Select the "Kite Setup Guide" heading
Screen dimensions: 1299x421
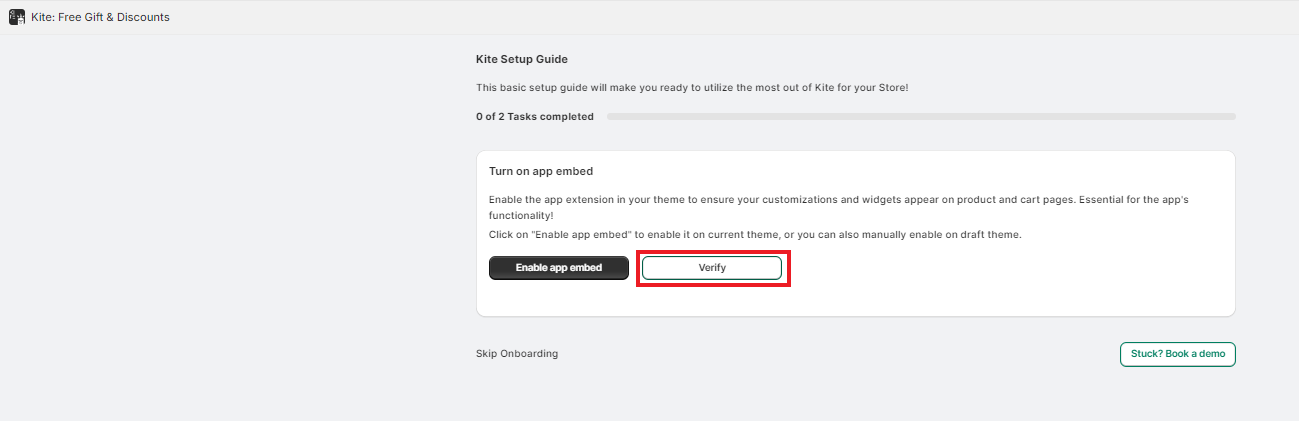pyautogui.click(x=522, y=60)
